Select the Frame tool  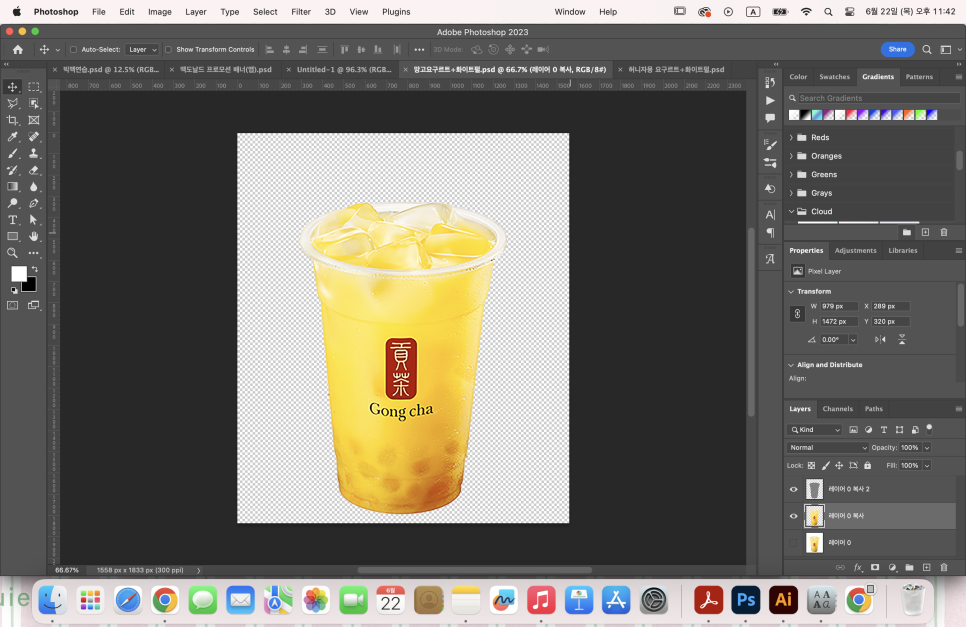(x=34, y=120)
